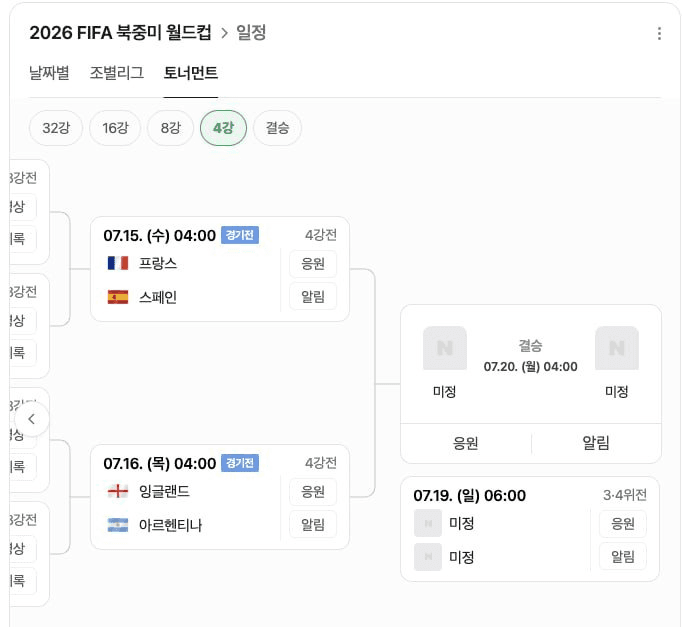Viewport: 682px width, 627px height.
Task: Click the France flag icon
Action: click(x=118, y=263)
